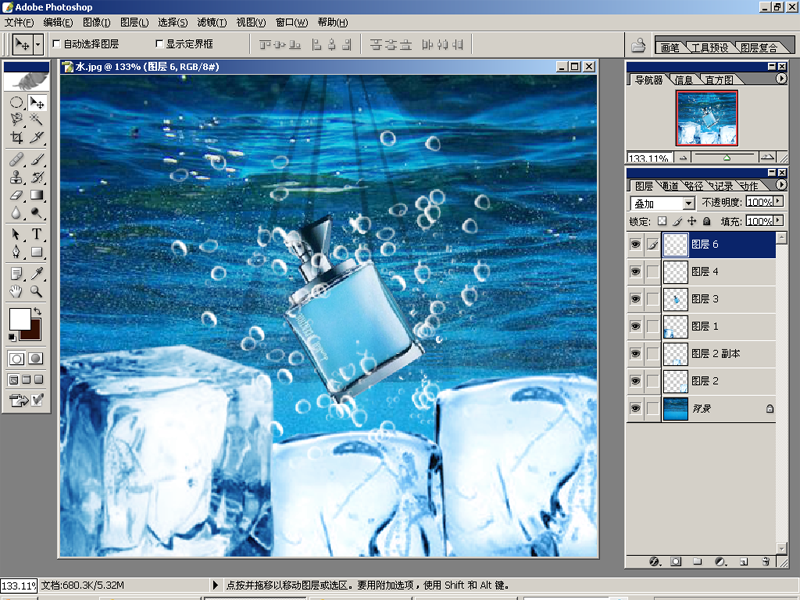Hide 图层 6 with its eye icon
Image resolution: width=800 pixels, height=600 pixels.
click(x=635, y=244)
